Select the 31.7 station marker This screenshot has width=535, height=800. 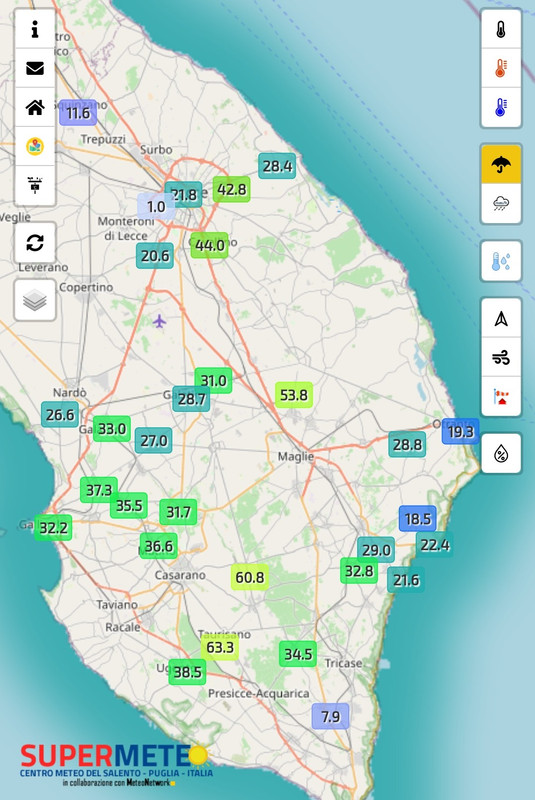(178, 512)
